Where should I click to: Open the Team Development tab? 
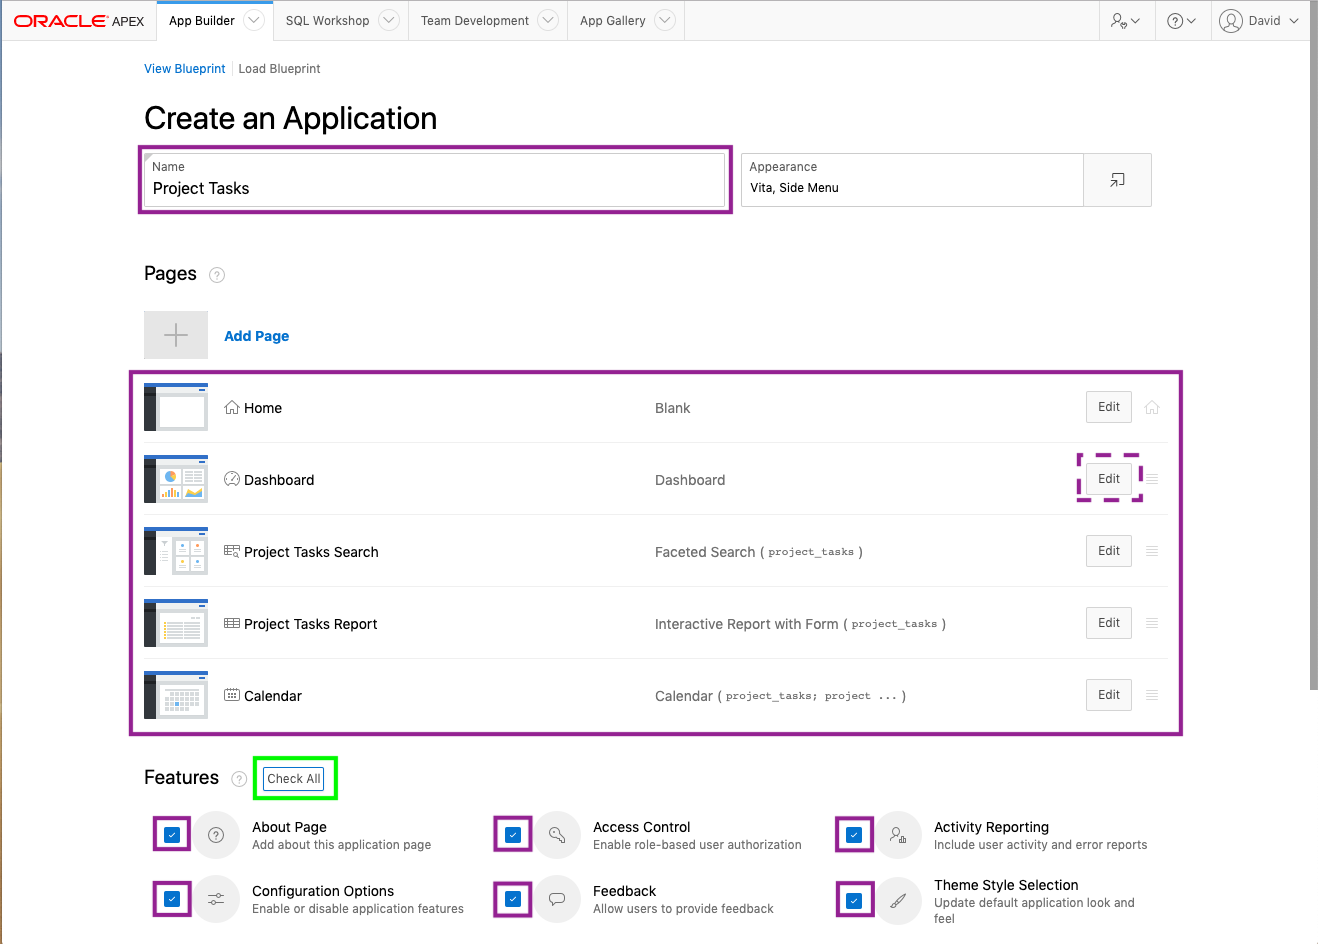[x=475, y=20]
